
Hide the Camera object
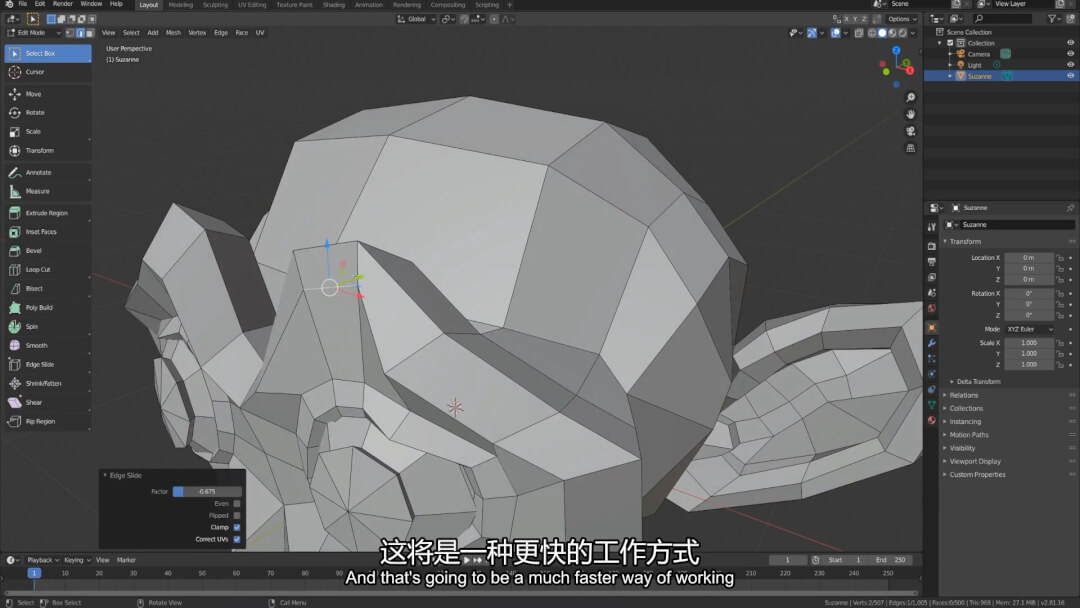pyautogui.click(x=1070, y=54)
